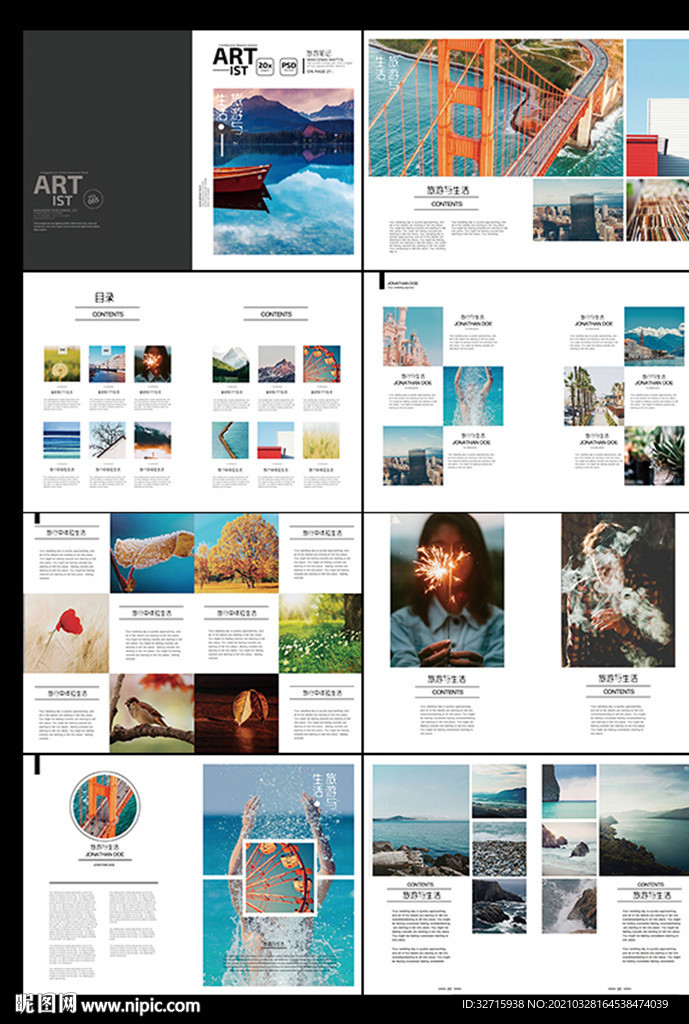689x1024 pixels.
Task: Select the gray ART IST logo on the dark cover
Action: tap(58, 190)
